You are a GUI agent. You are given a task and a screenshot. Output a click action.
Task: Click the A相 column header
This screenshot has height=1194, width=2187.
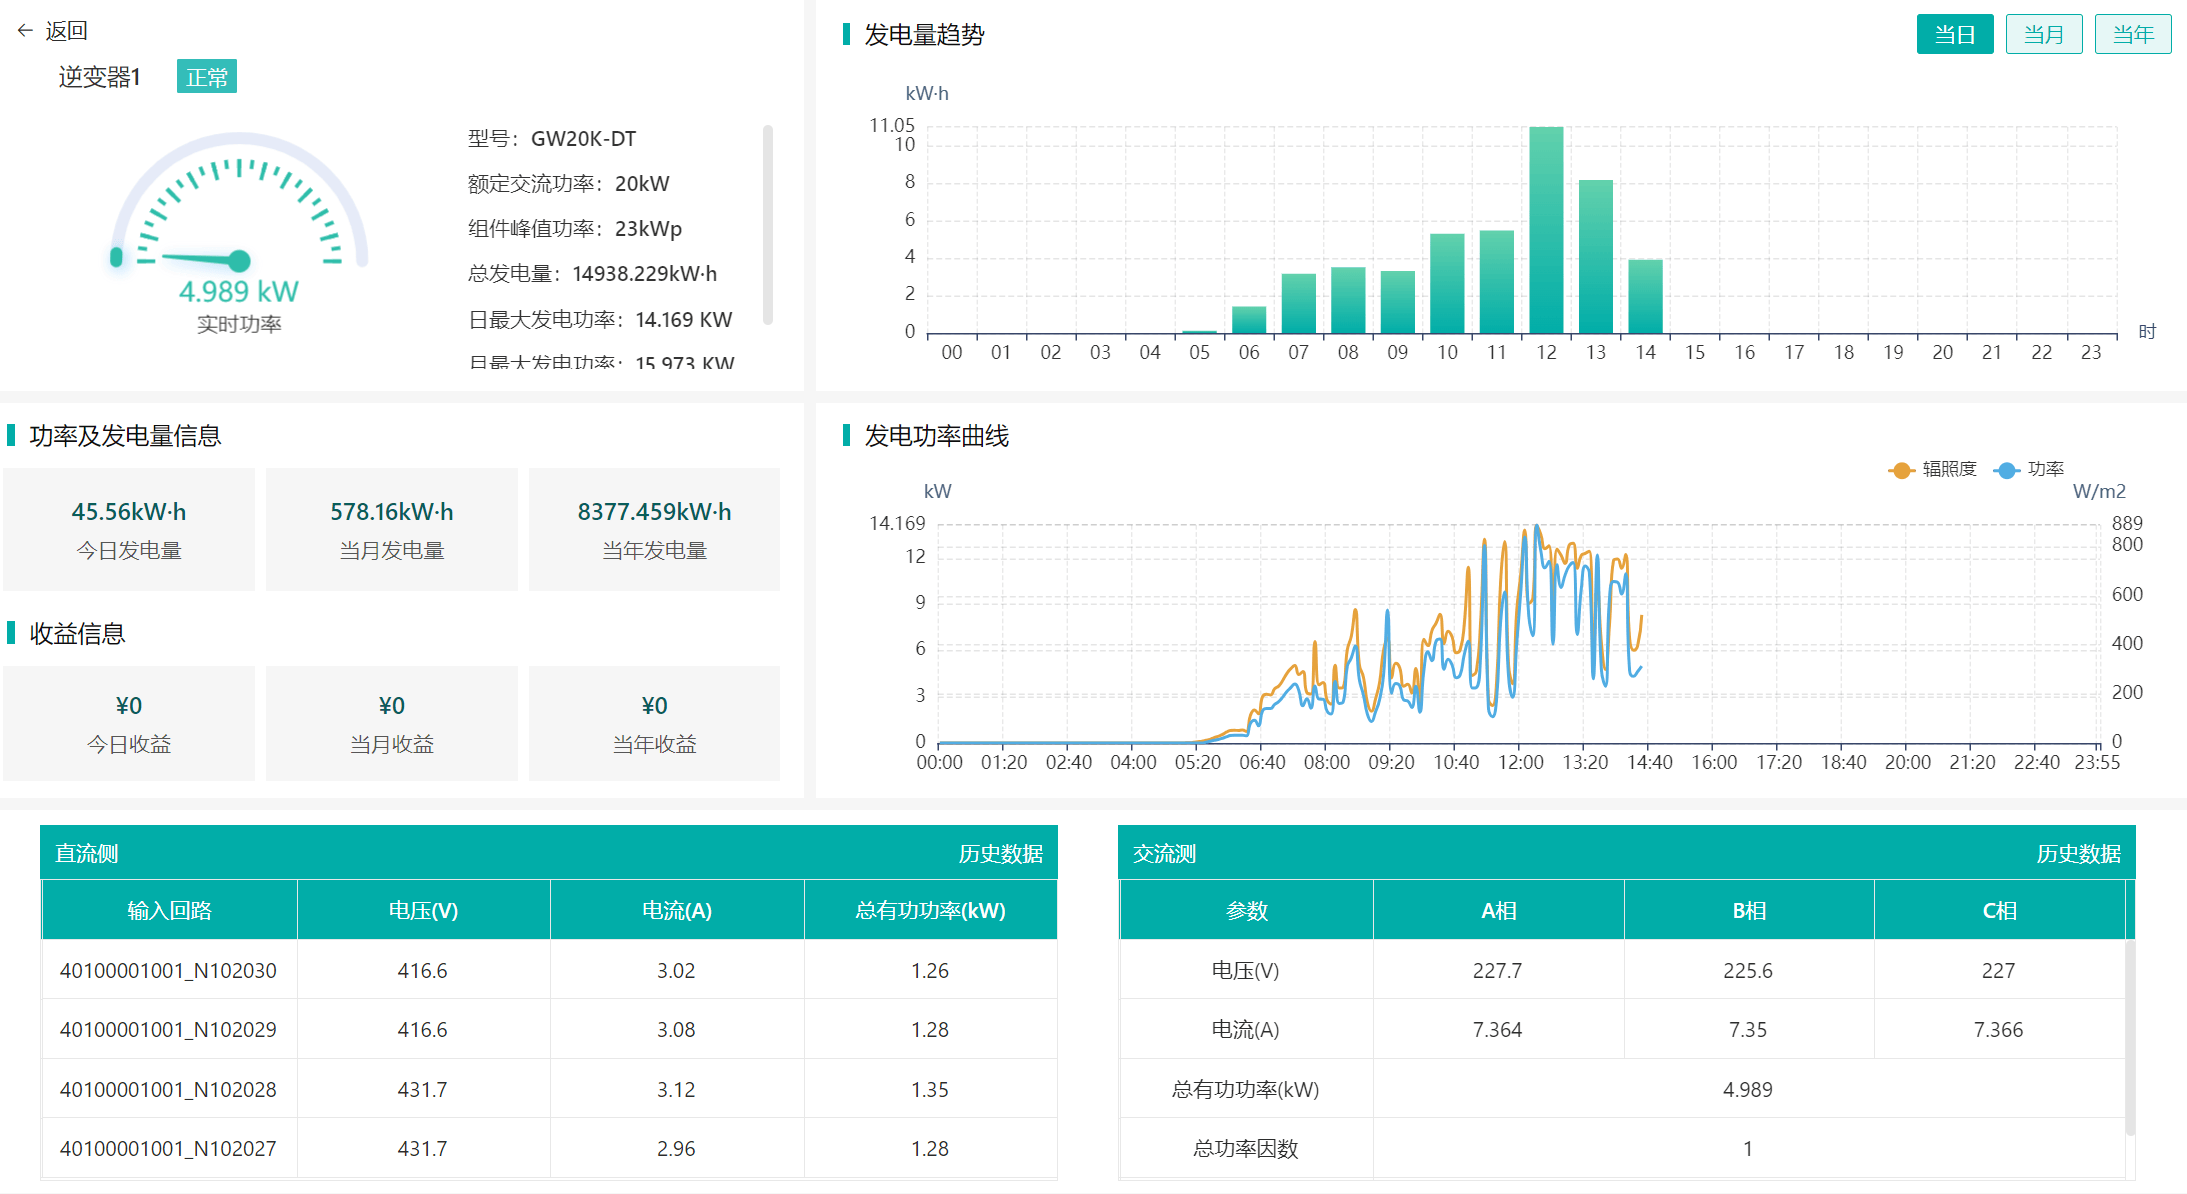click(x=1498, y=910)
